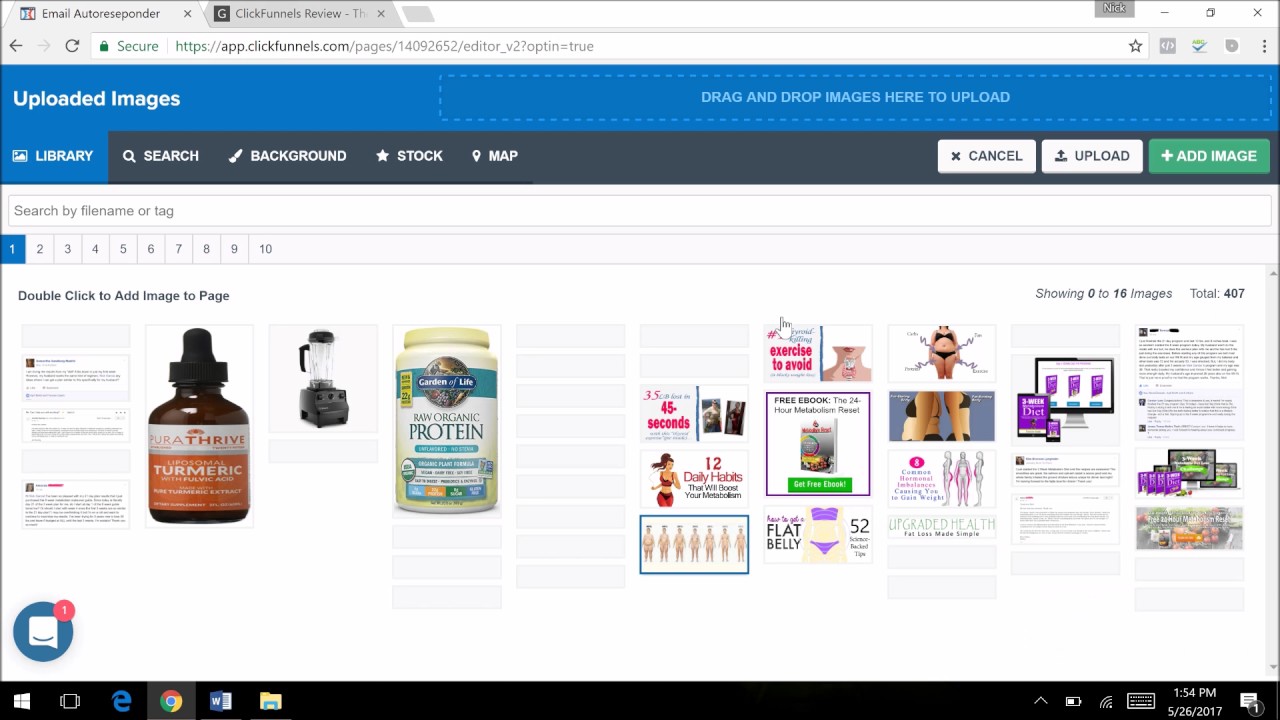Image resolution: width=1280 pixels, height=720 pixels.
Task: Click the Library picture icon
Action: (x=20, y=156)
